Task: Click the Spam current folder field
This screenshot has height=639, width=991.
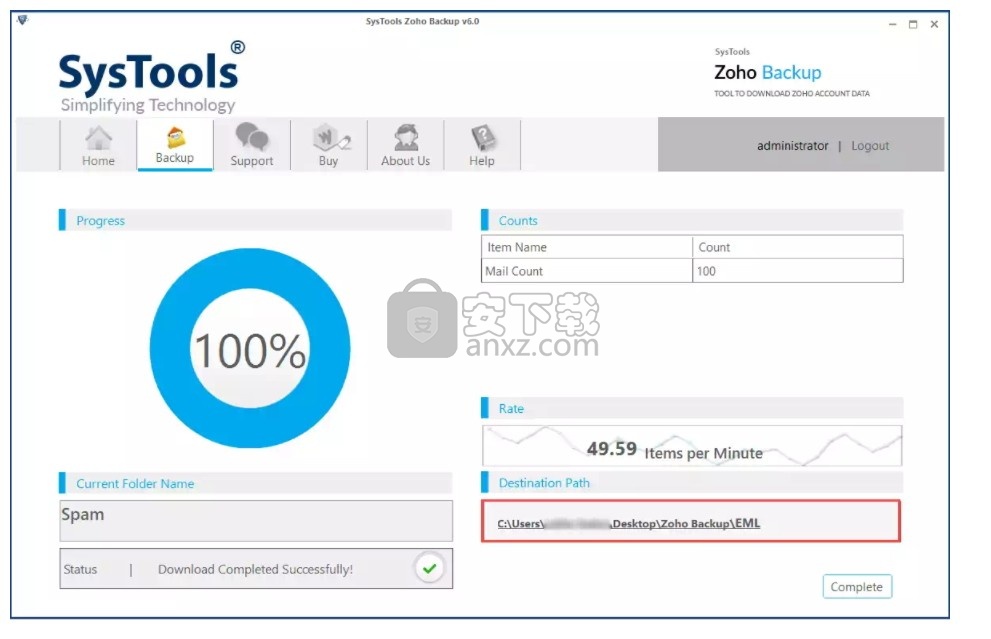Action: (x=256, y=521)
